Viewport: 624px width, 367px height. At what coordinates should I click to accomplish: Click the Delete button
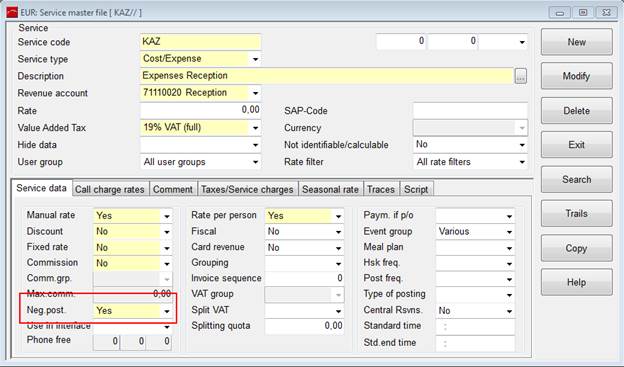pyautogui.click(x=576, y=111)
